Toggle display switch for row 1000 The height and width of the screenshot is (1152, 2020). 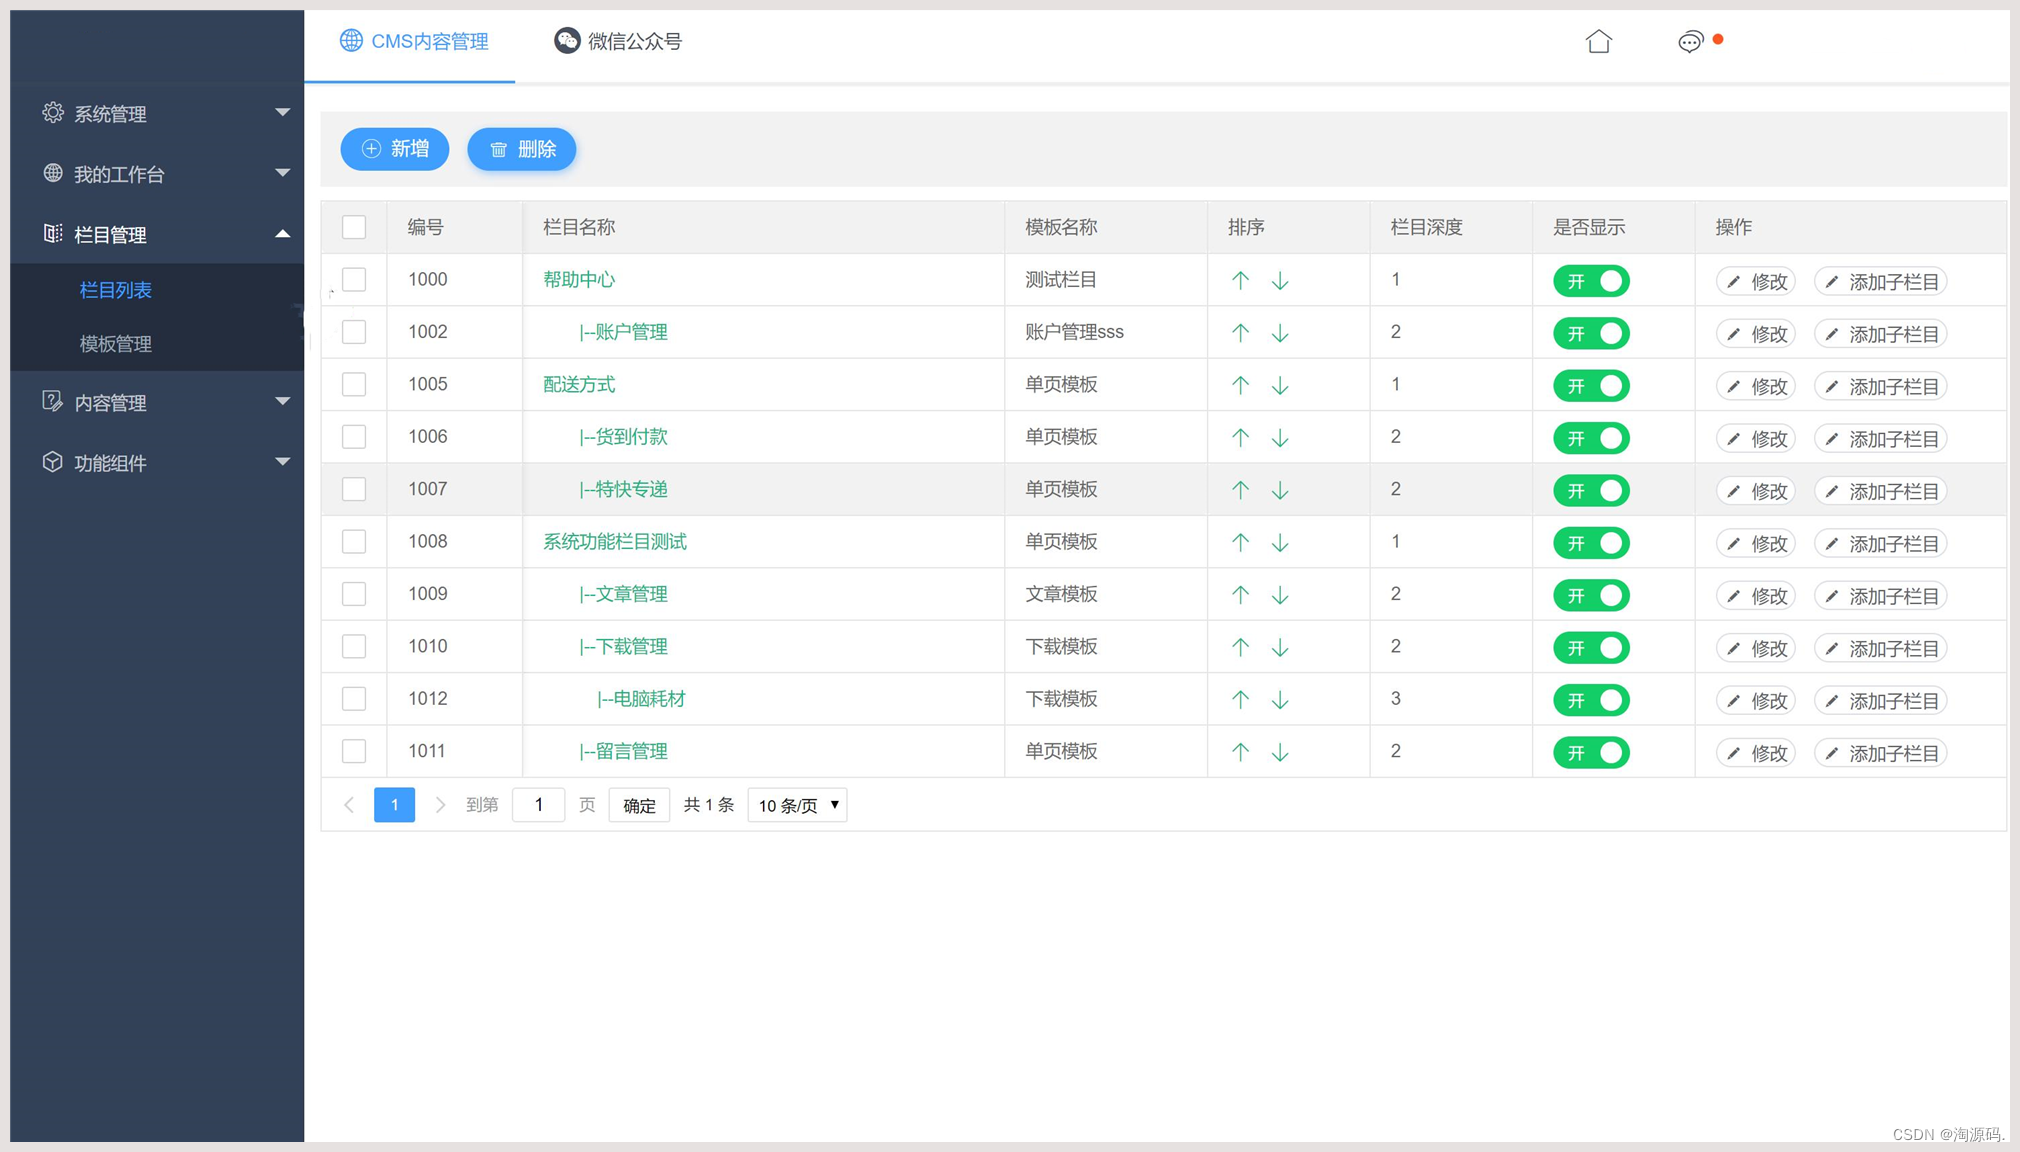coord(1591,281)
